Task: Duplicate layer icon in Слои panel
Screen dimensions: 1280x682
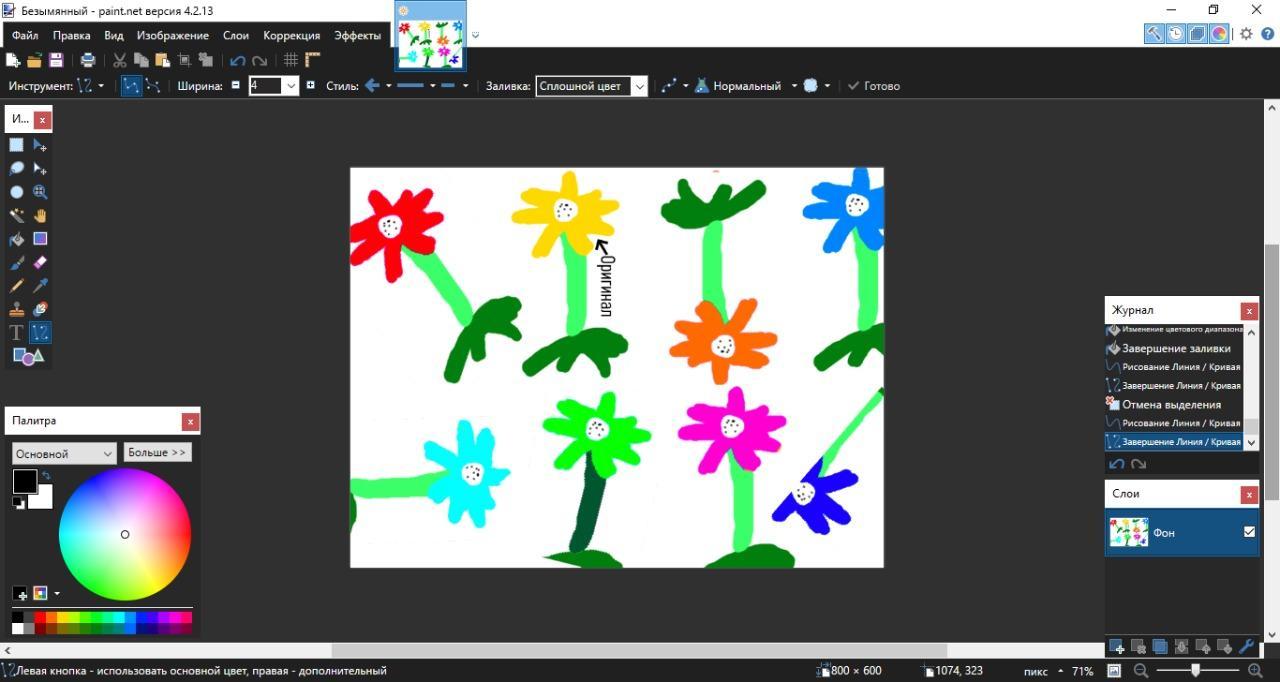Action: tap(1160, 647)
